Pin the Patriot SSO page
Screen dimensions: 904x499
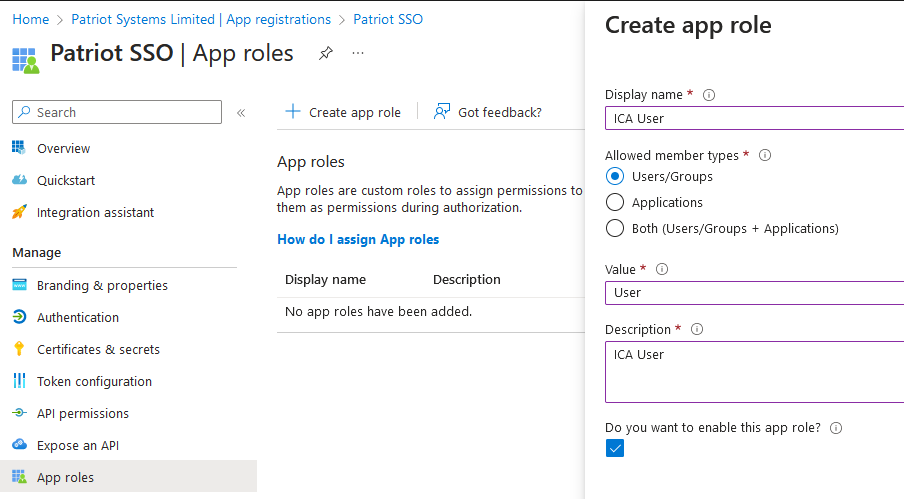coord(326,54)
